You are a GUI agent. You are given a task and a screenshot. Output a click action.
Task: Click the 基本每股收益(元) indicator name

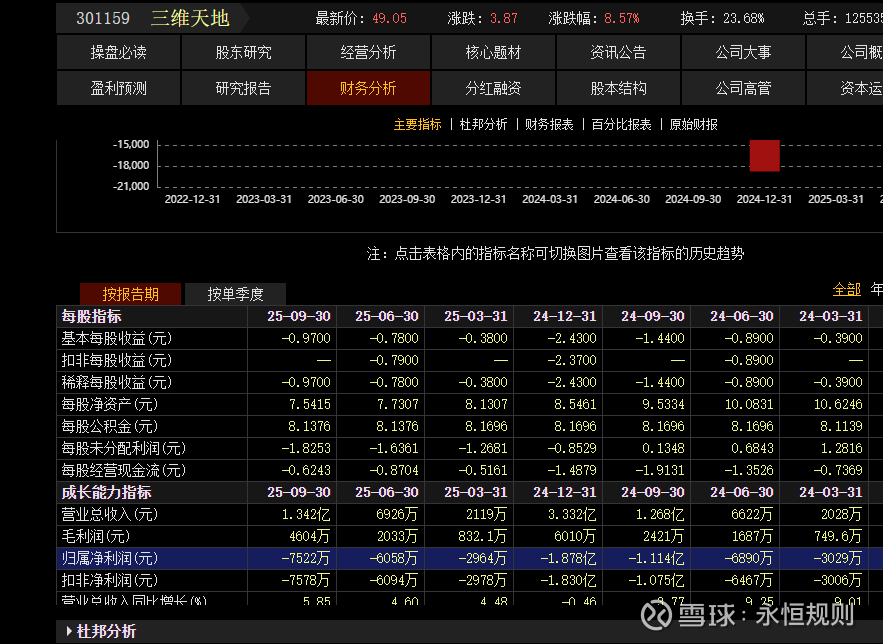(x=117, y=338)
